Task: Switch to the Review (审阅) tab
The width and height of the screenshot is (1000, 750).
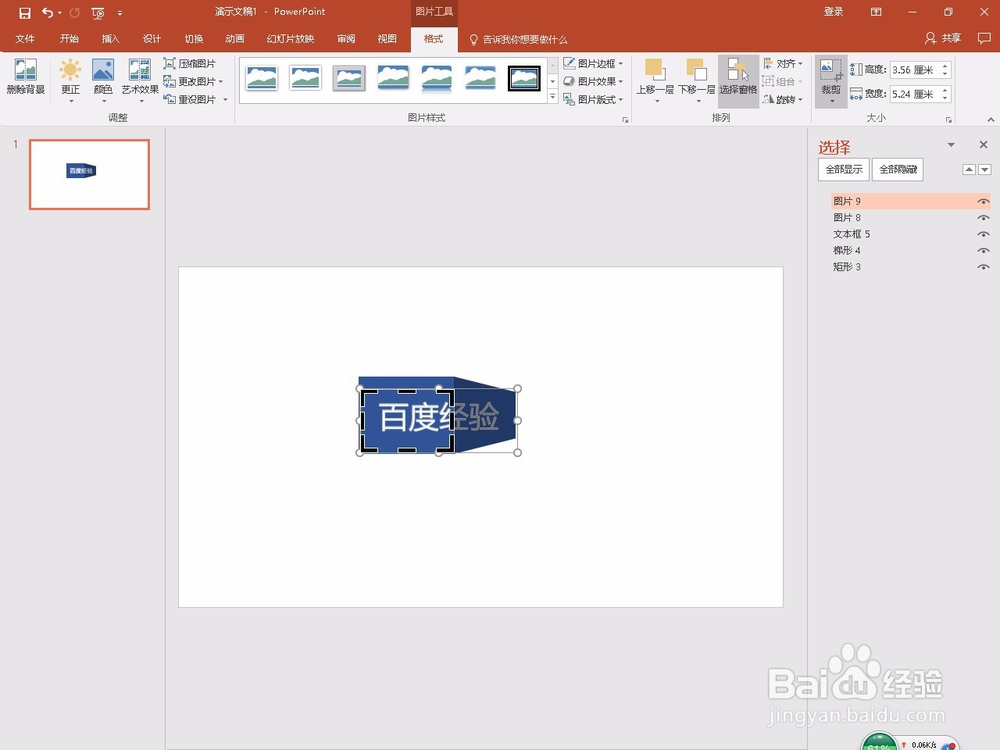Action: point(346,39)
